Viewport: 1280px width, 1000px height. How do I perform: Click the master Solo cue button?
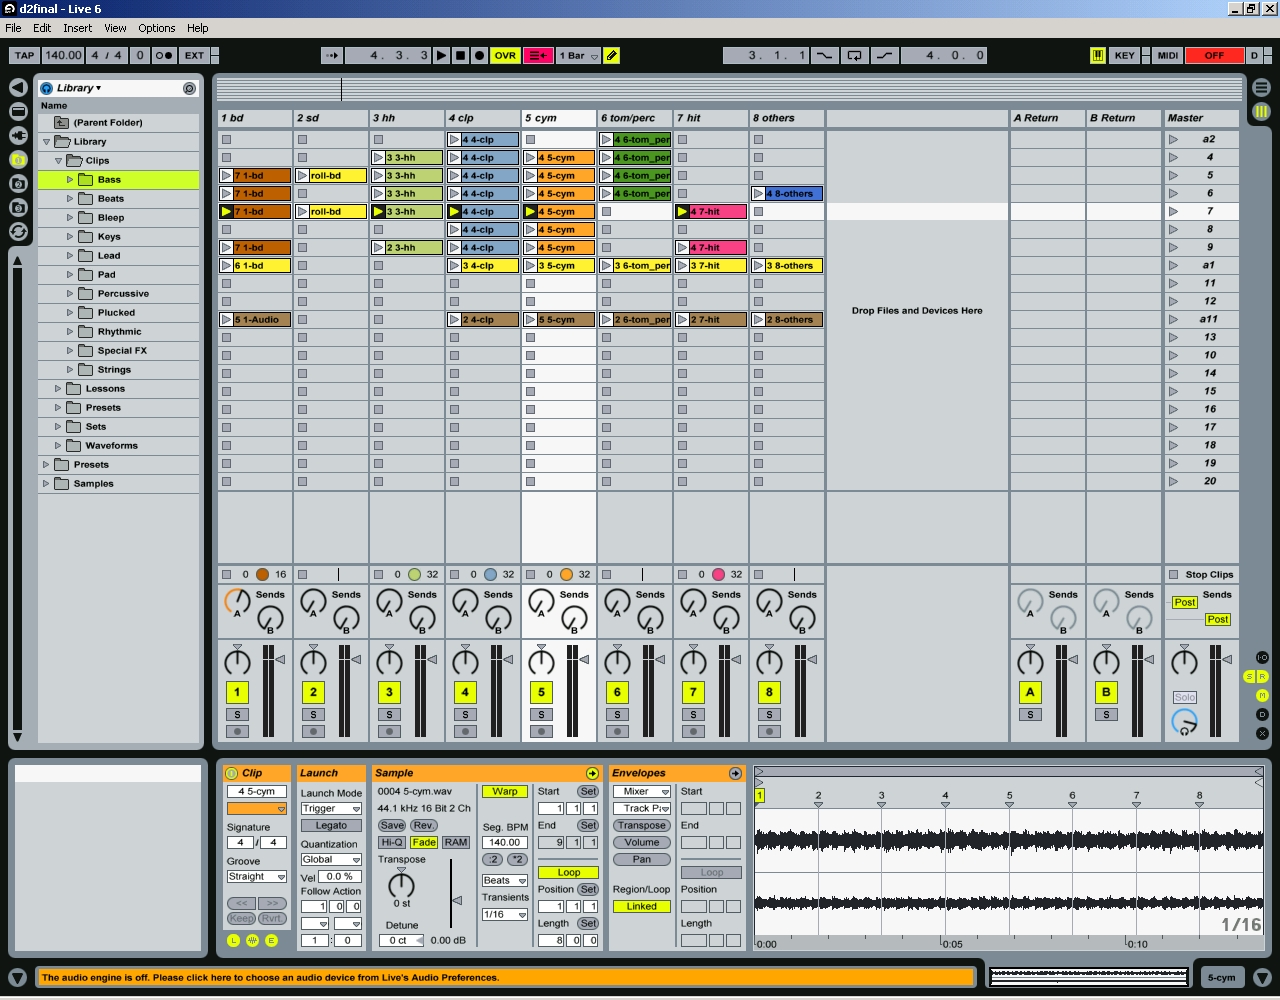point(1184,697)
